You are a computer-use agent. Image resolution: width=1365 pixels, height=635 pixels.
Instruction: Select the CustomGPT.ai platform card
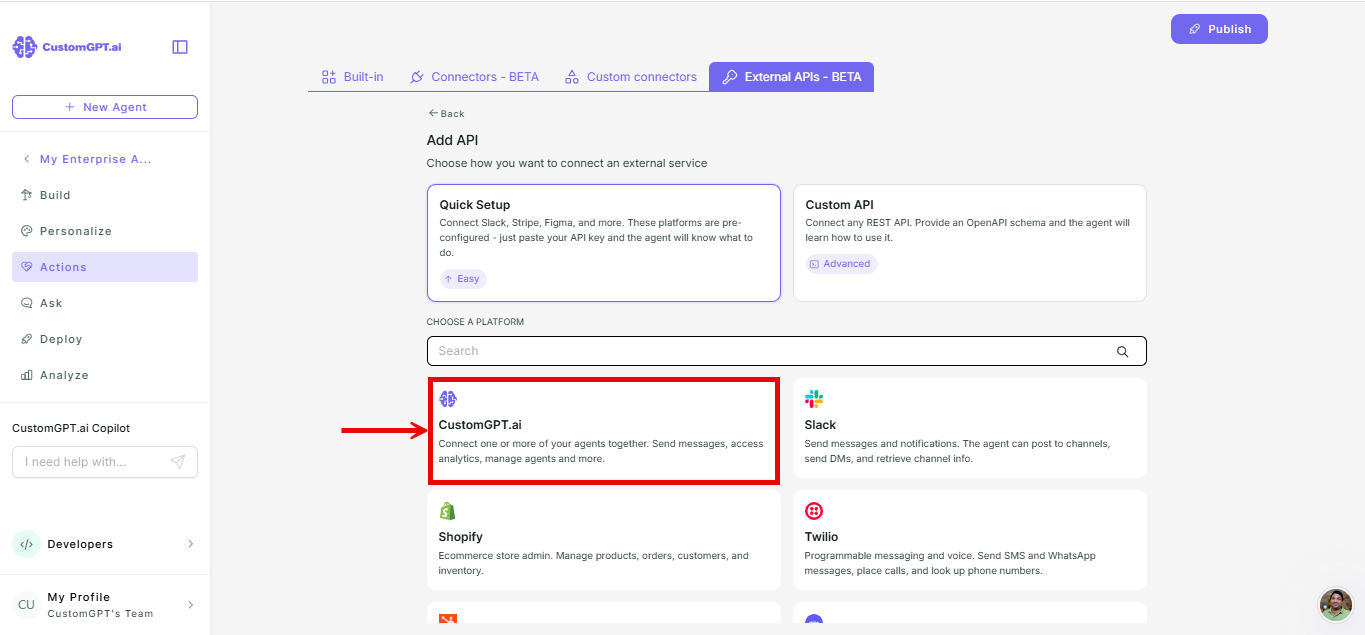[x=604, y=431]
